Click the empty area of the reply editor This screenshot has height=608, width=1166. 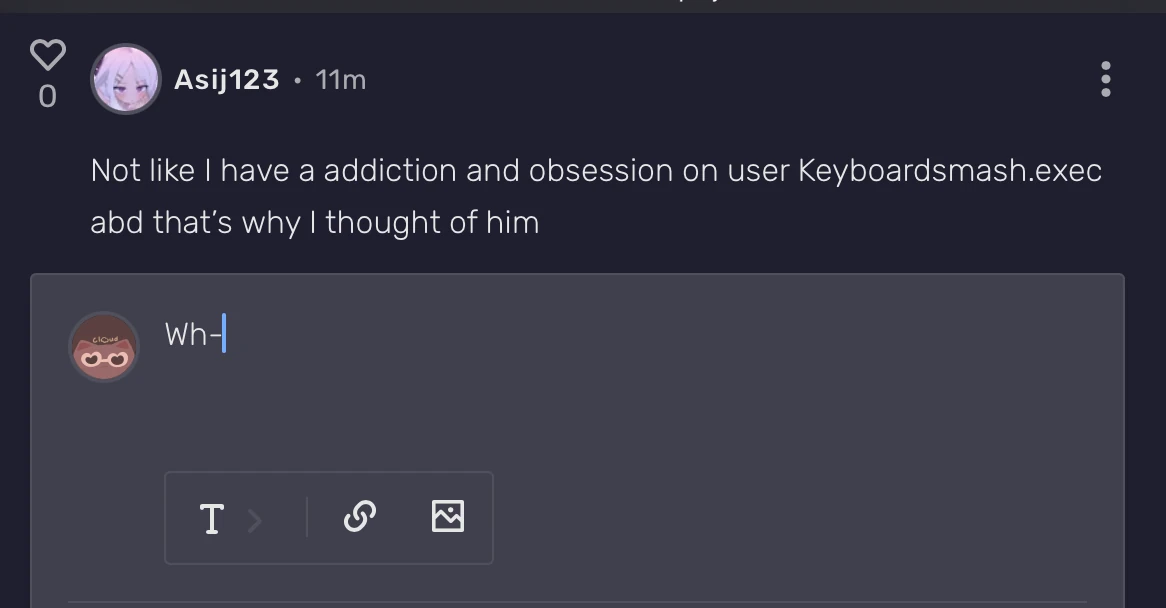coord(640,410)
